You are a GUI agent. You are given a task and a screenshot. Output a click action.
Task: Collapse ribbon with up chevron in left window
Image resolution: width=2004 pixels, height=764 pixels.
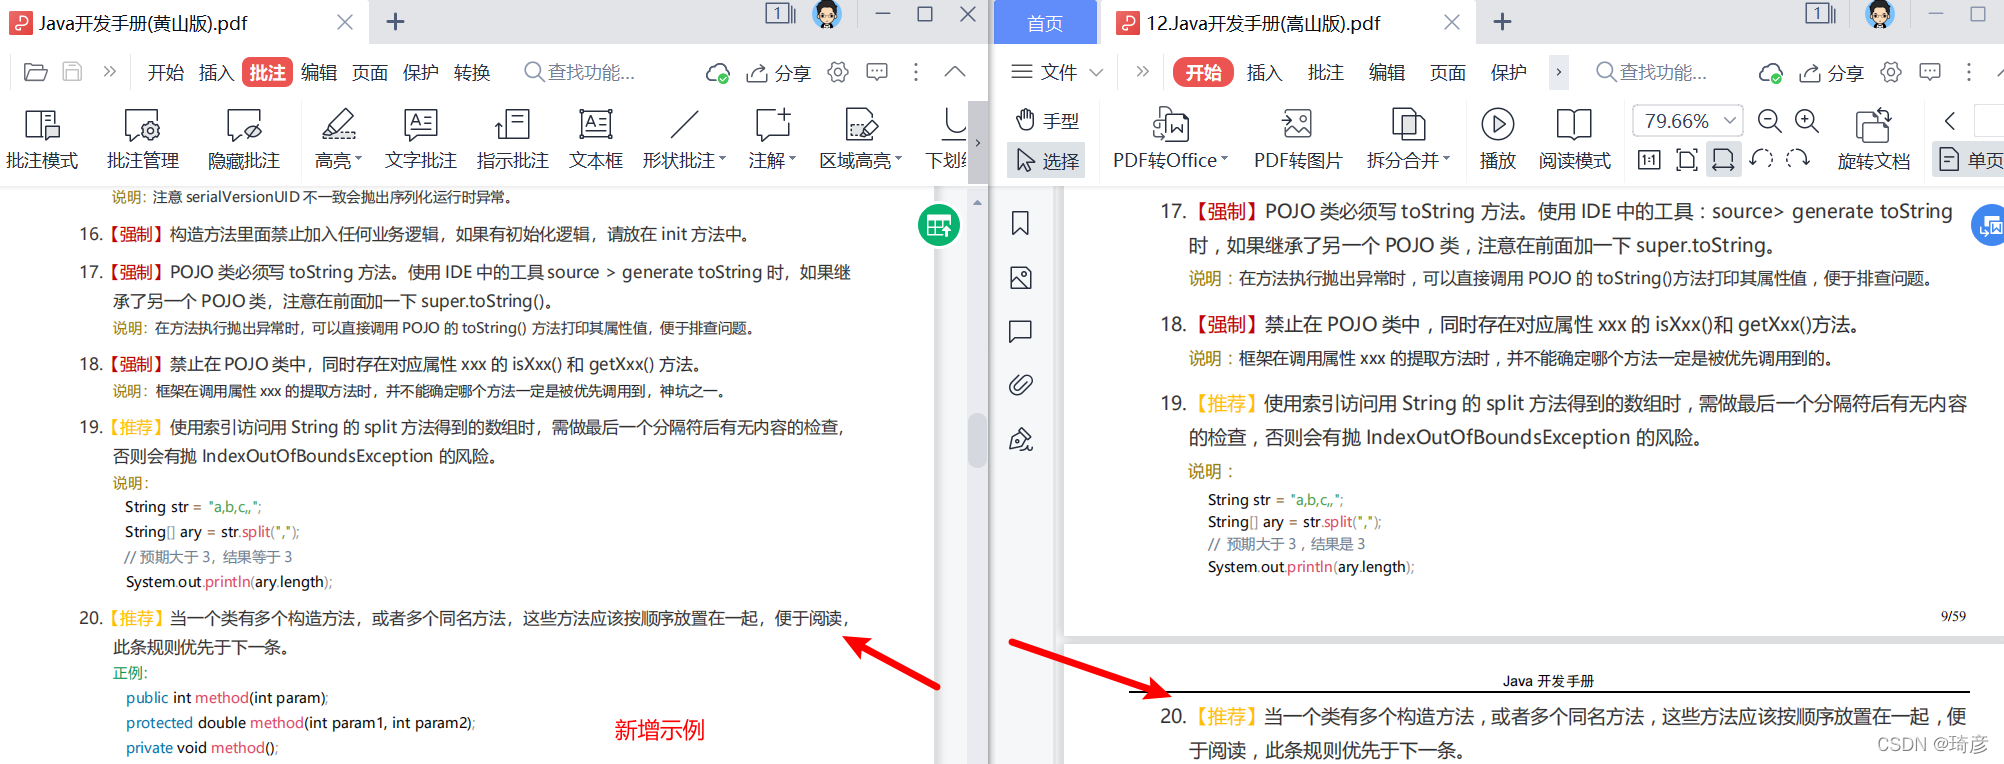[955, 72]
